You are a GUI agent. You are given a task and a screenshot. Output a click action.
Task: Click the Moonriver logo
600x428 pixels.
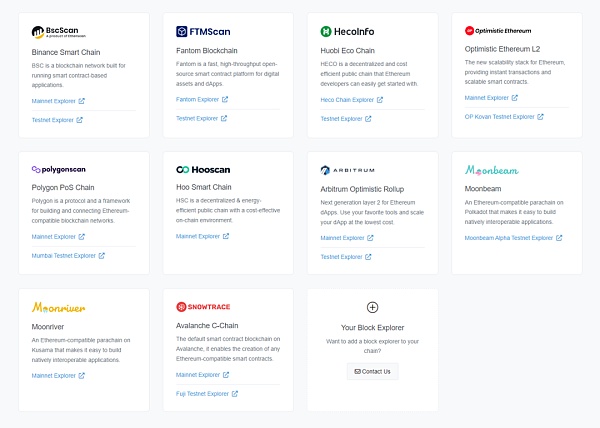click(x=59, y=307)
